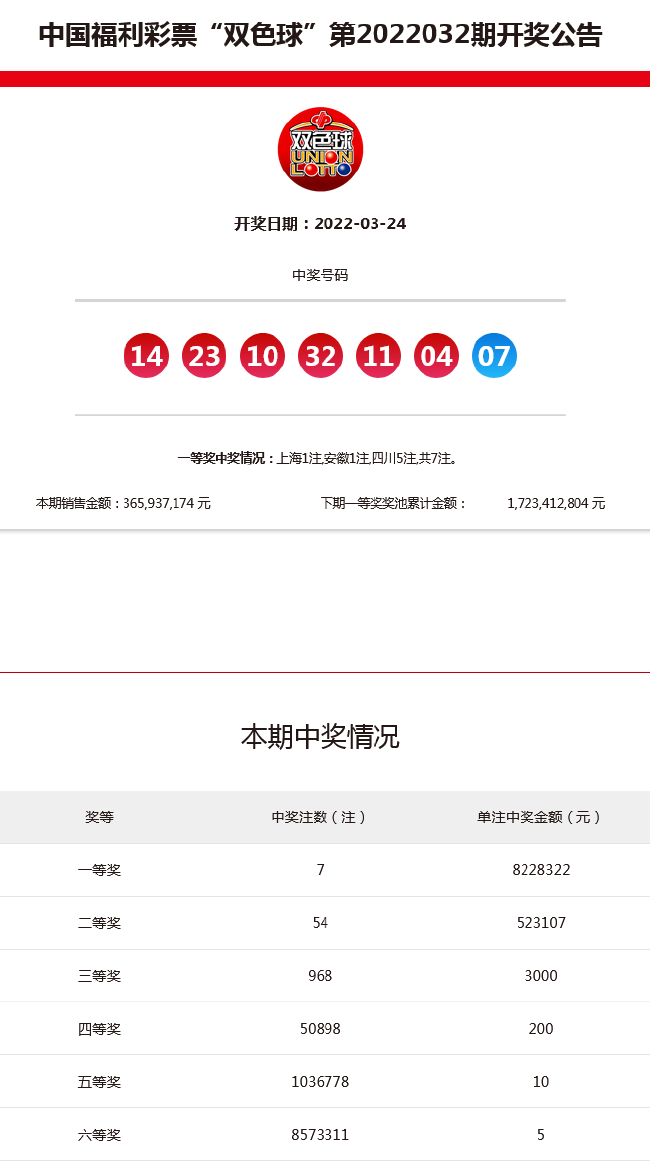Click red ball number 10
This screenshot has width=650, height=1173.
pos(262,356)
